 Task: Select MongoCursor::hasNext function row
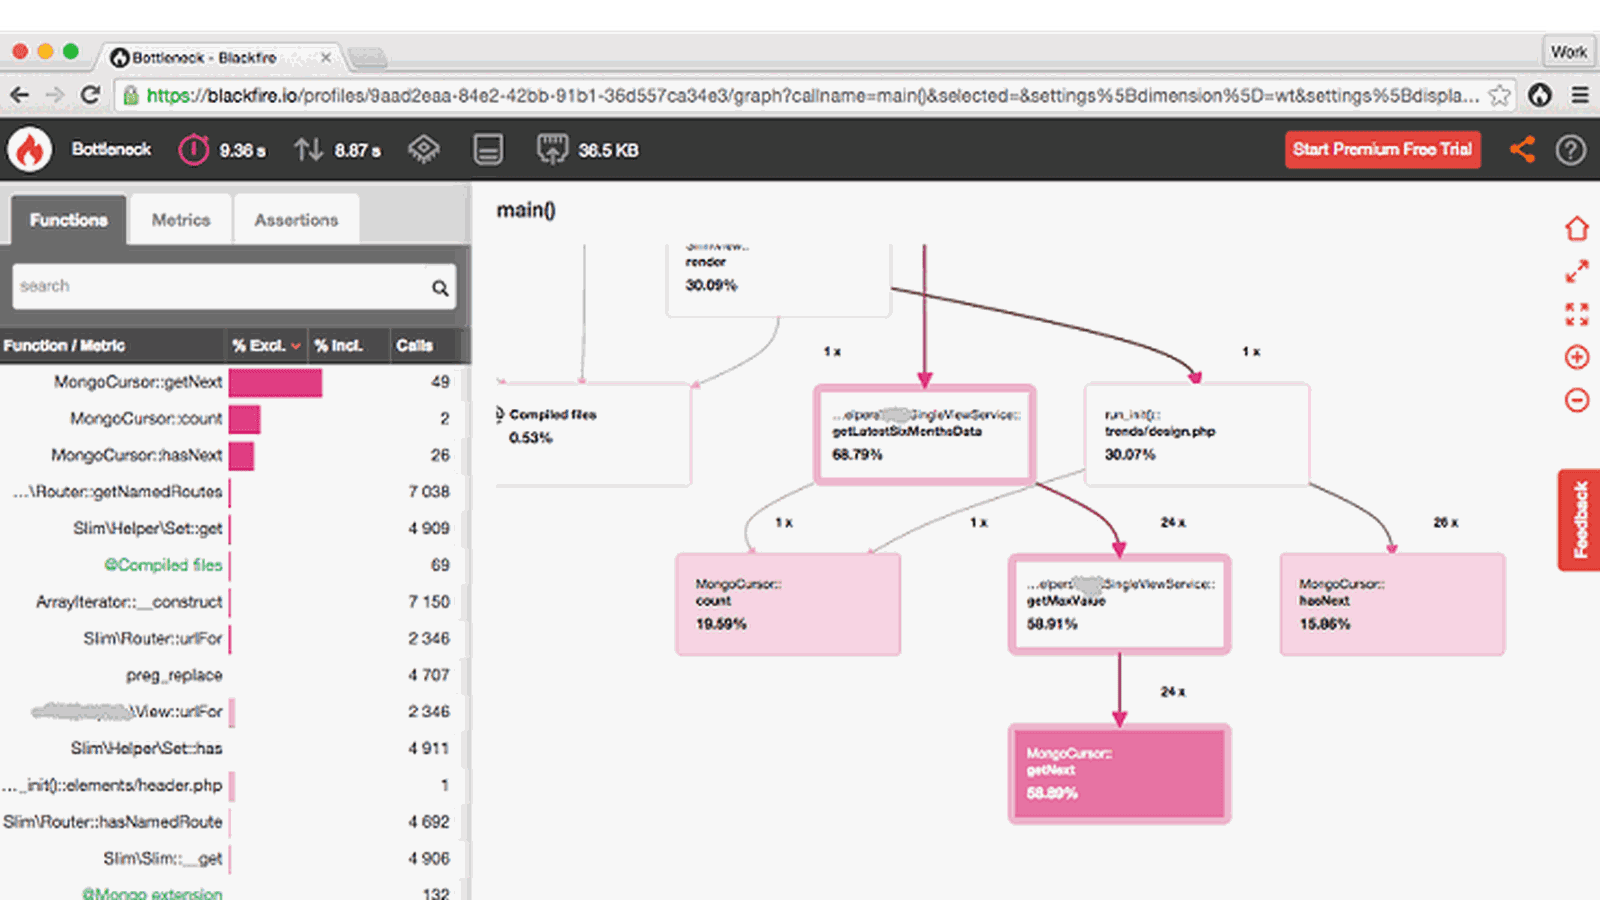coord(230,455)
